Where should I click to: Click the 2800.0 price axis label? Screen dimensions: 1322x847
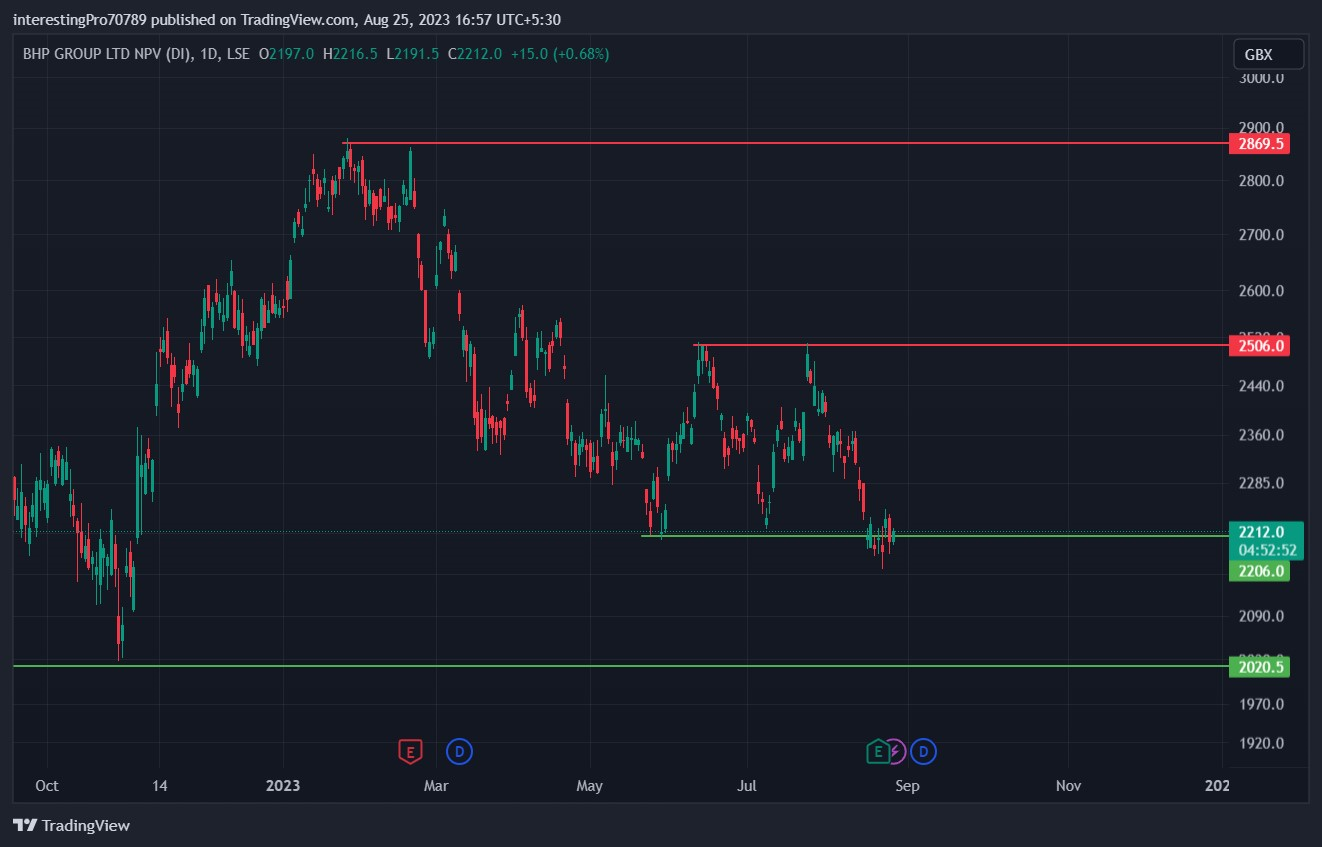(x=1262, y=181)
